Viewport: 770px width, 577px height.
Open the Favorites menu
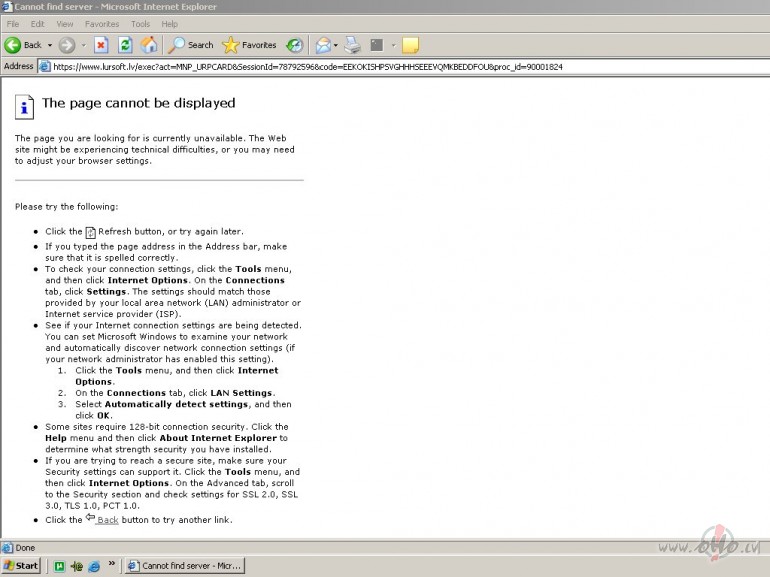click(102, 24)
